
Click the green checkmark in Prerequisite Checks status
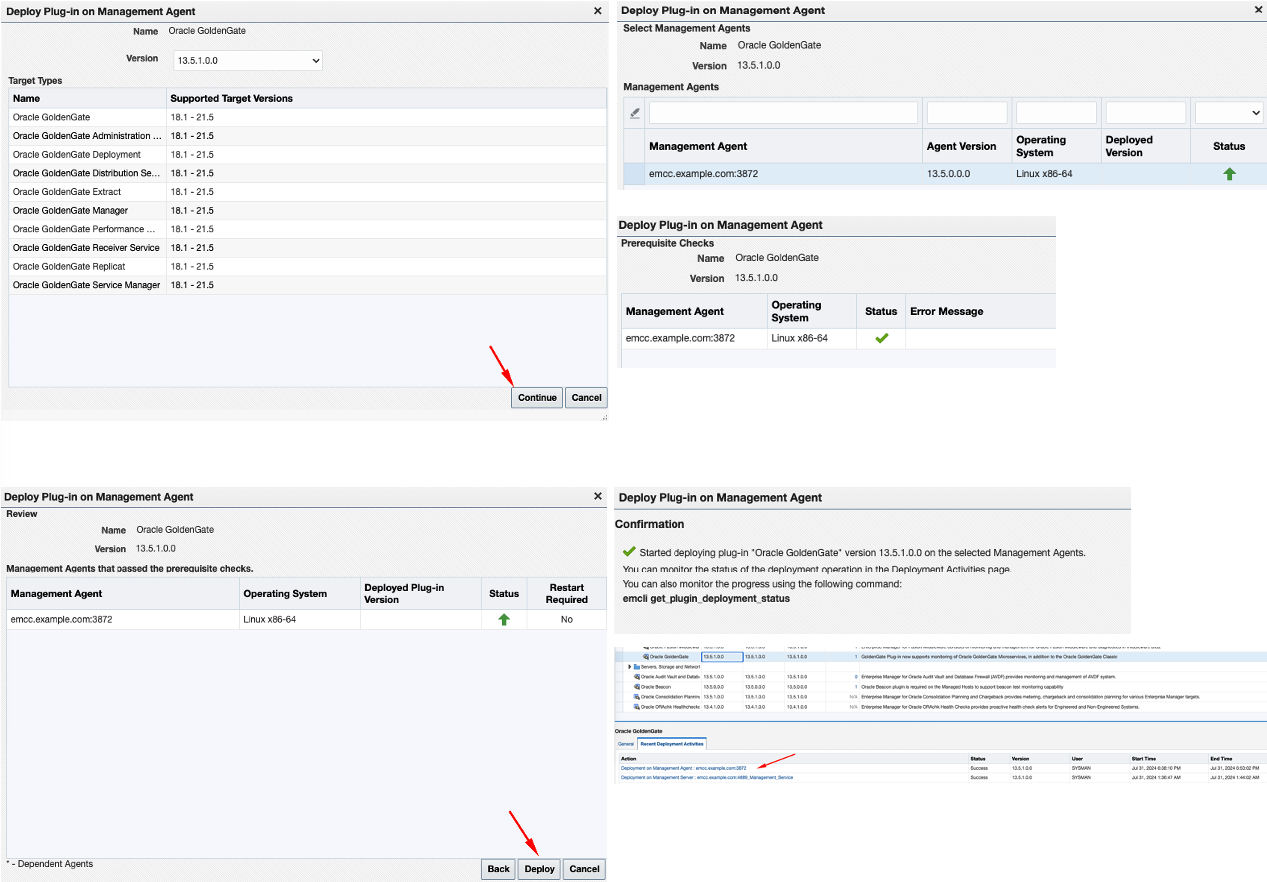(881, 338)
